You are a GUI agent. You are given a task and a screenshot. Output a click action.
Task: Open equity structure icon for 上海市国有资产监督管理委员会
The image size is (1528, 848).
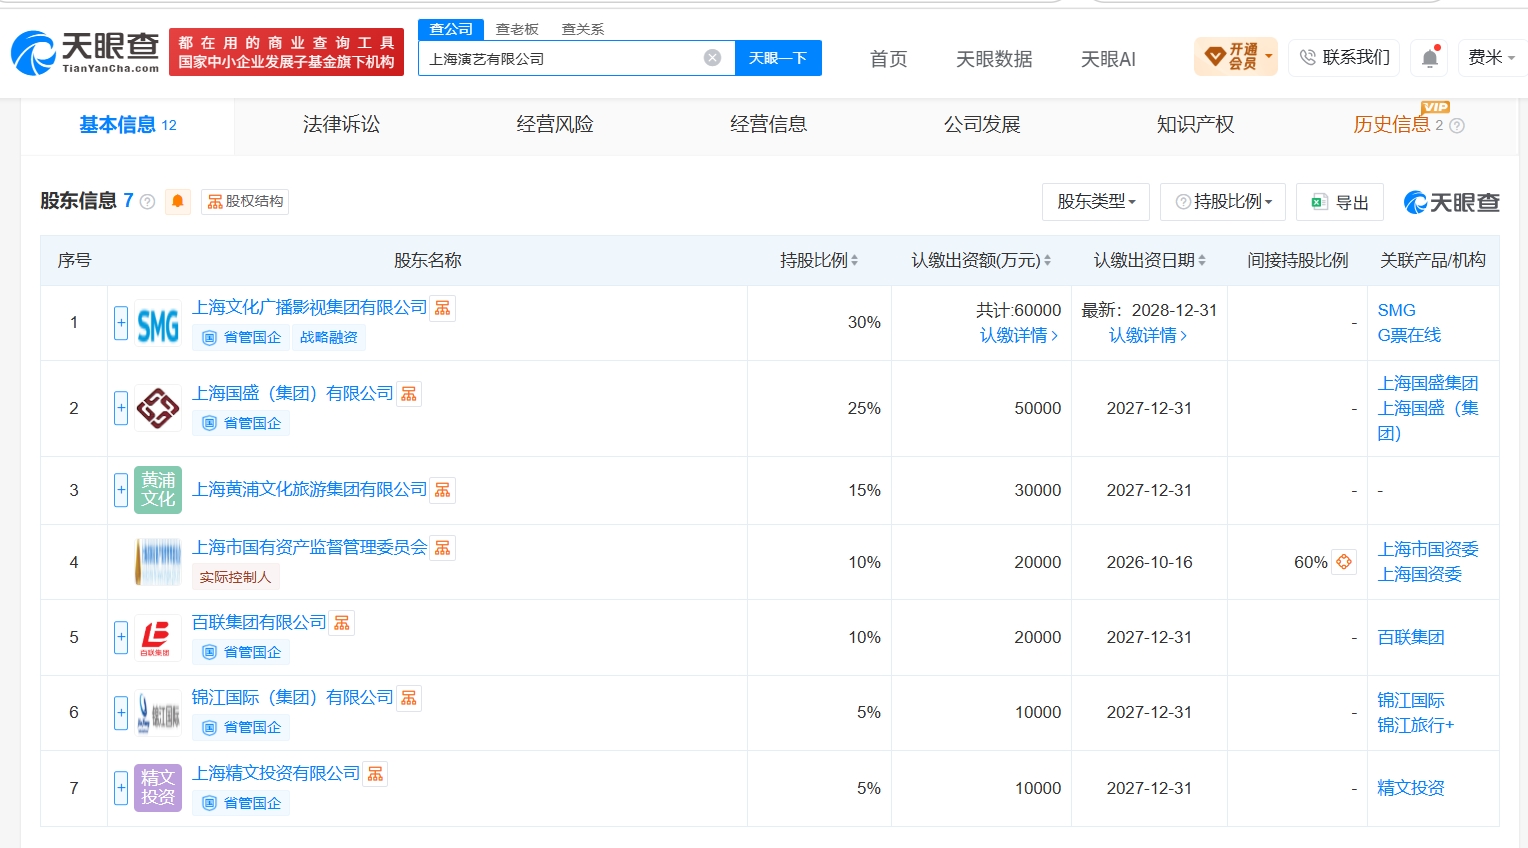pos(442,548)
